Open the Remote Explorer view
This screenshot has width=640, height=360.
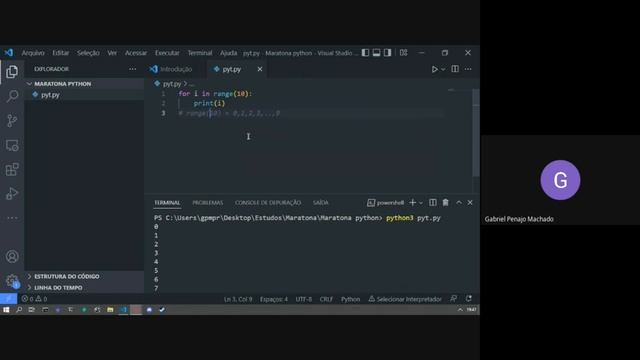pyautogui.click(x=12, y=145)
